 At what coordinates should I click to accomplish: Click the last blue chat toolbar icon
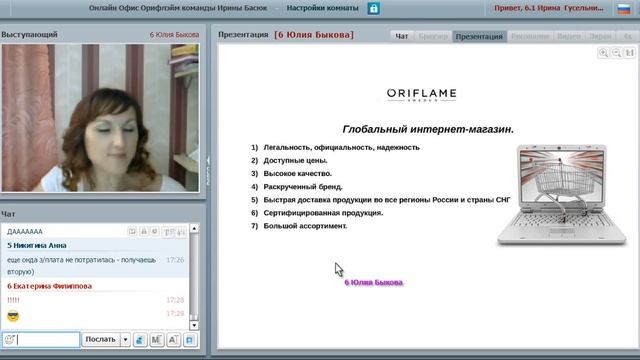click(x=190, y=340)
